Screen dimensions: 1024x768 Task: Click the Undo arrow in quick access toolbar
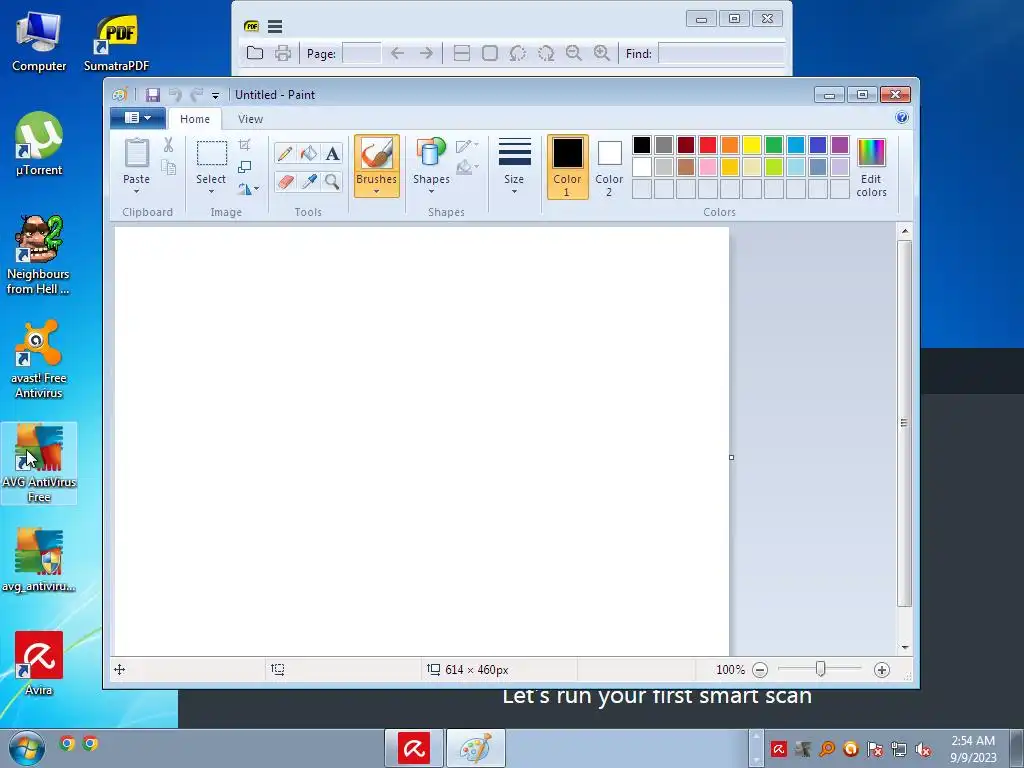pyautogui.click(x=175, y=95)
